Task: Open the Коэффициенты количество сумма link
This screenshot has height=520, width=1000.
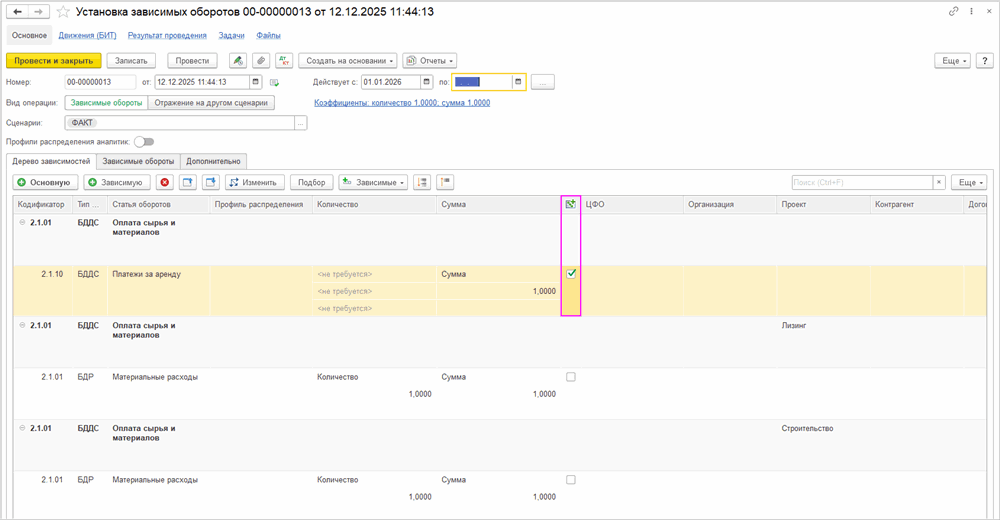Action: click(401, 102)
